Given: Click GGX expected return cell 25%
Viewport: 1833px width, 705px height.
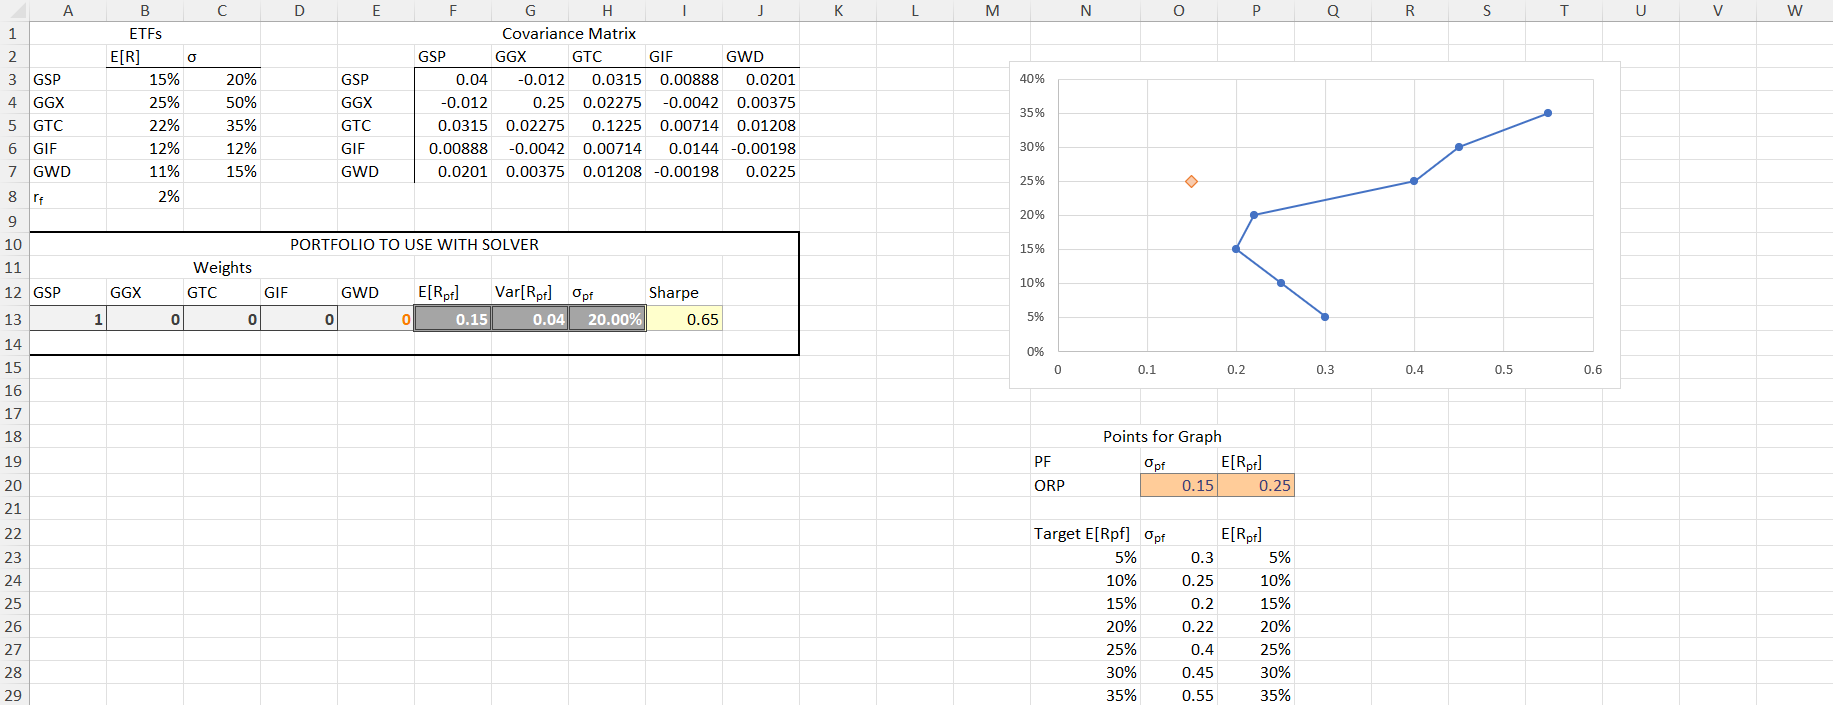Looking at the screenshot, I should point(145,102).
